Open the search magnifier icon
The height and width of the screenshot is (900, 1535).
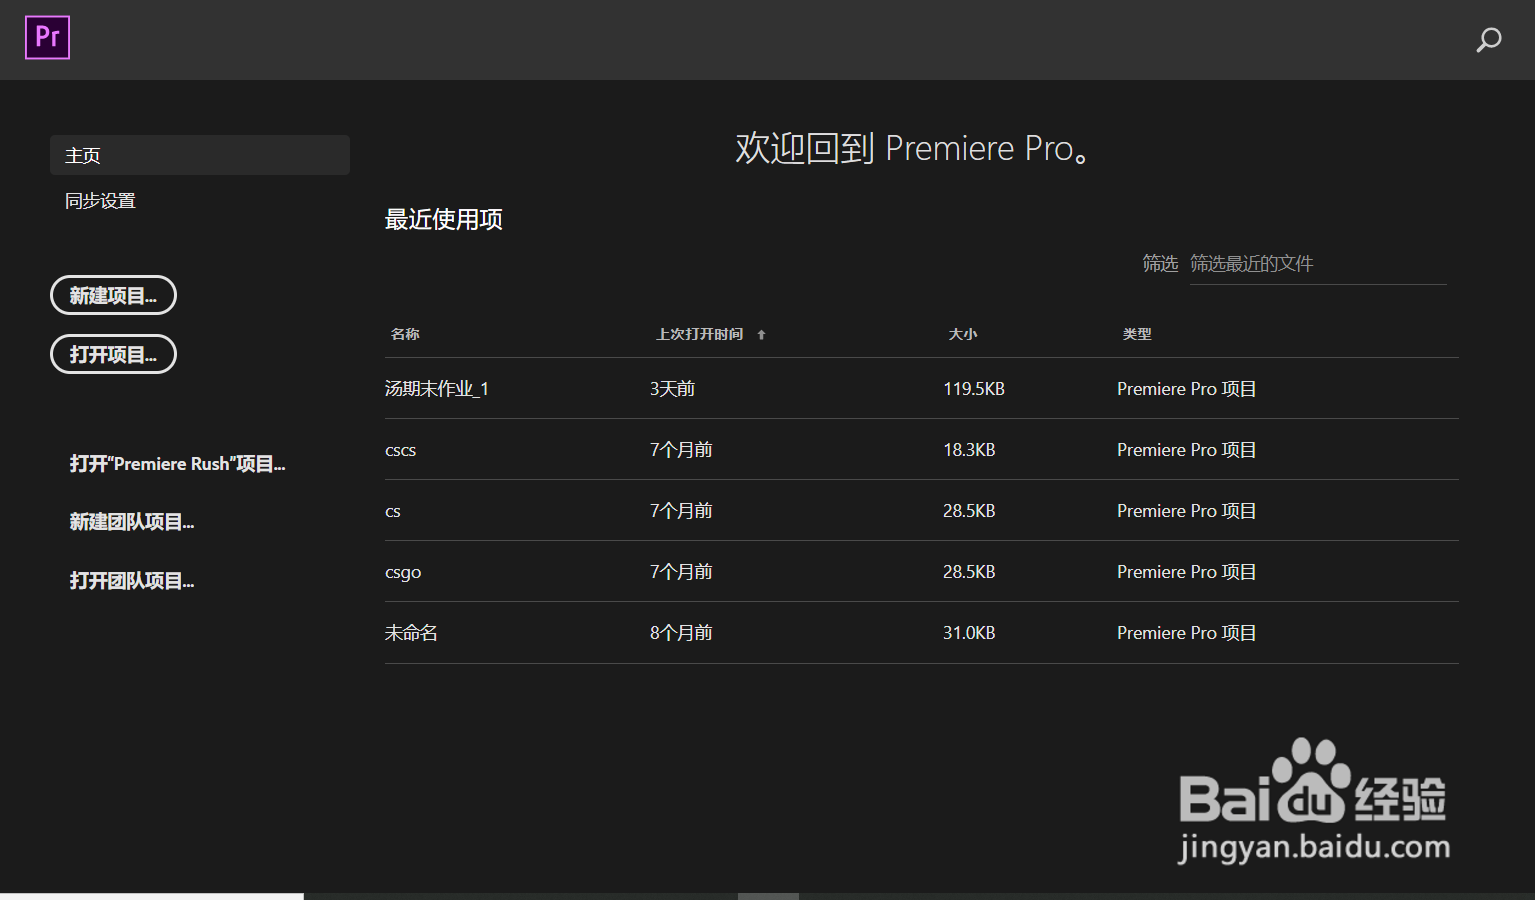[1488, 40]
